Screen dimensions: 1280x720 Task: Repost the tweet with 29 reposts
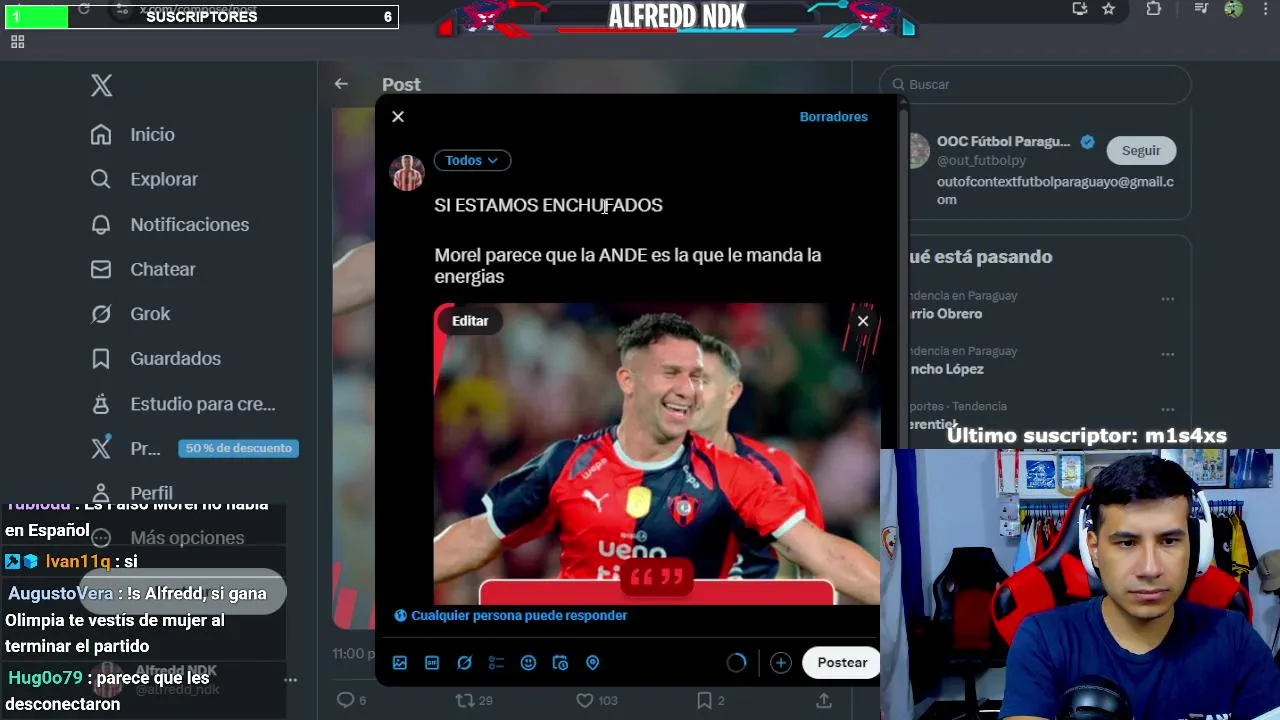(x=465, y=700)
